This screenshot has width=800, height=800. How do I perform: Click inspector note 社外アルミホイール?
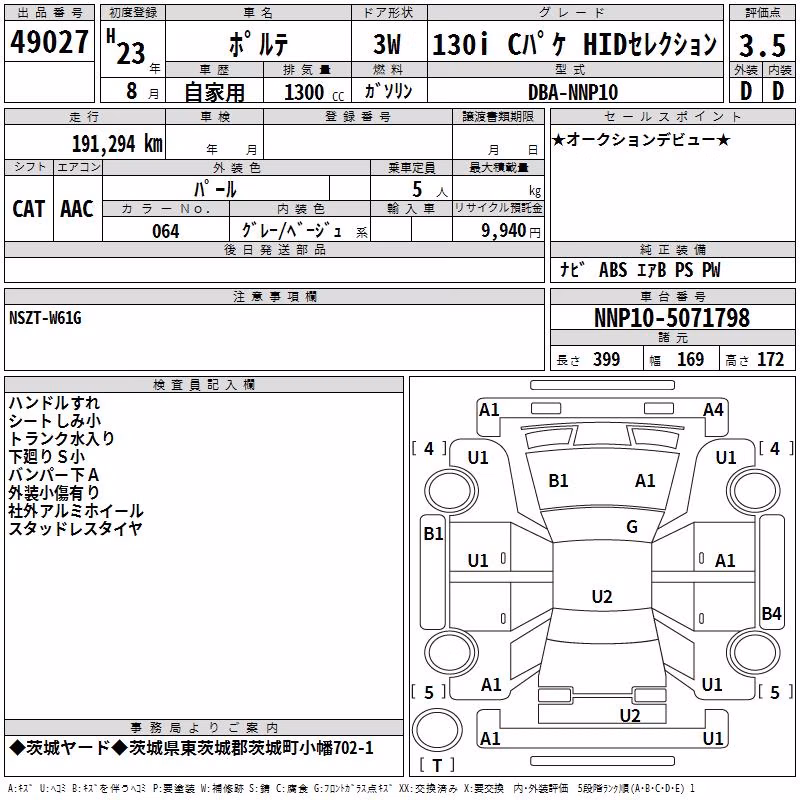point(76,510)
